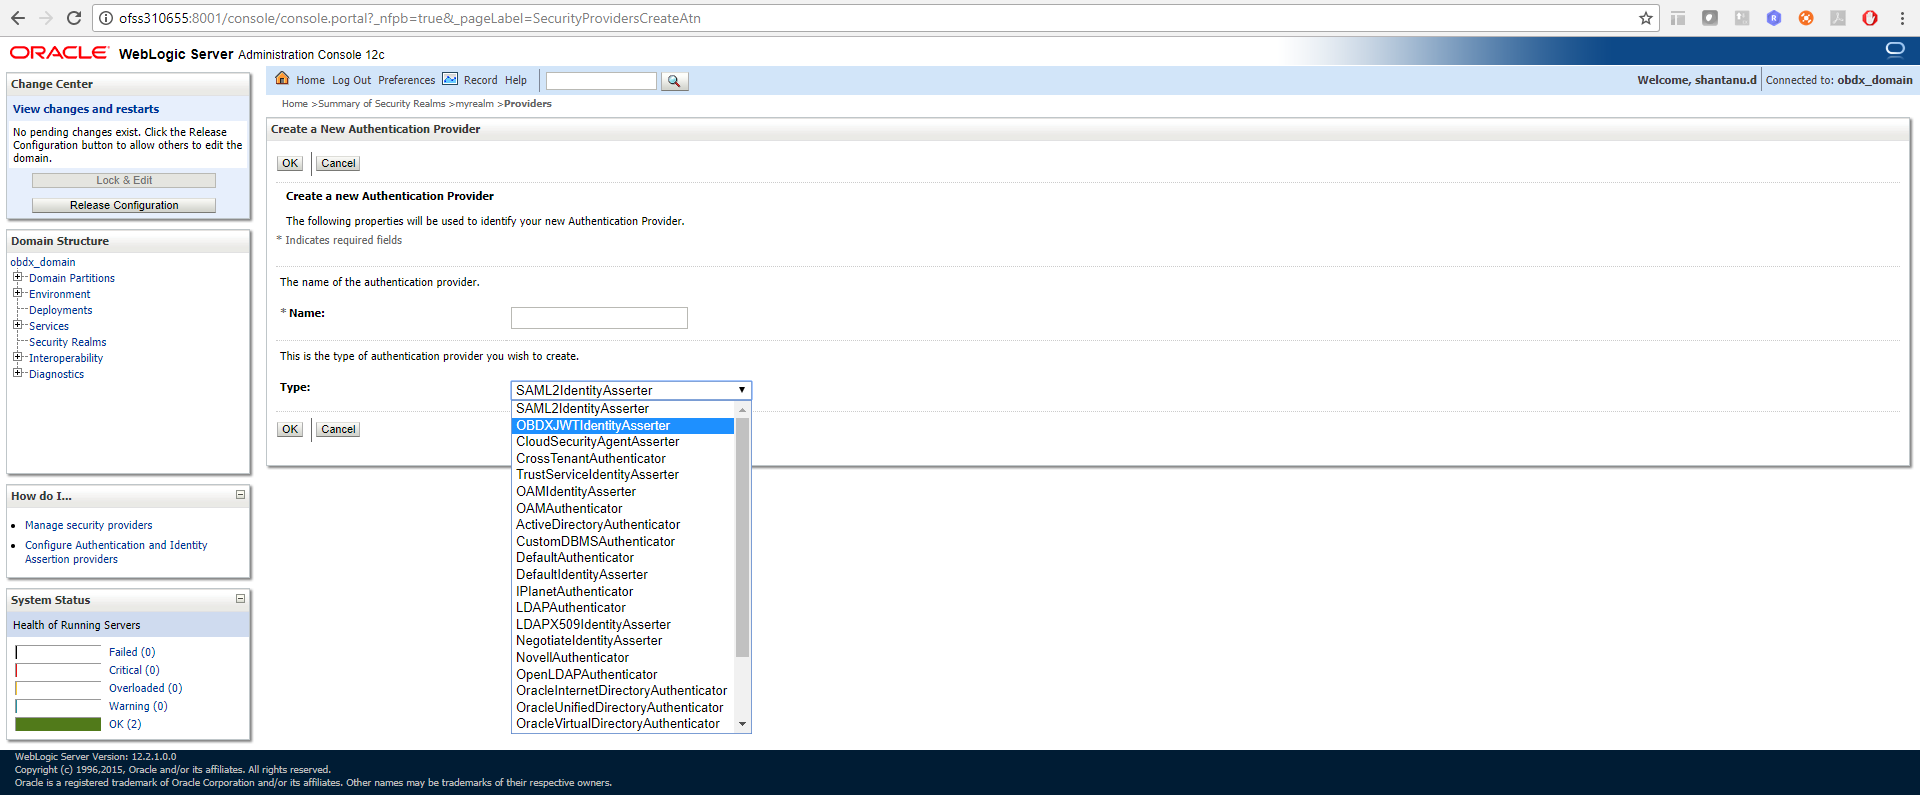Image resolution: width=1920 pixels, height=795 pixels.
Task: Click the dropdown list scrollbar thumb
Action: 742,537
